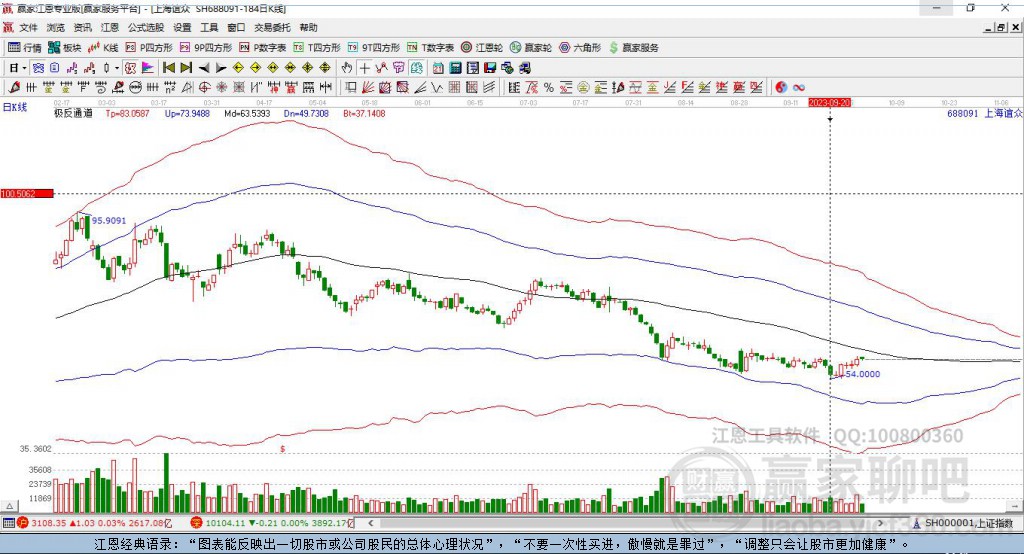Open the 文件 menu
The width and height of the screenshot is (1024, 554).
pyautogui.click(x=29, y=27)
